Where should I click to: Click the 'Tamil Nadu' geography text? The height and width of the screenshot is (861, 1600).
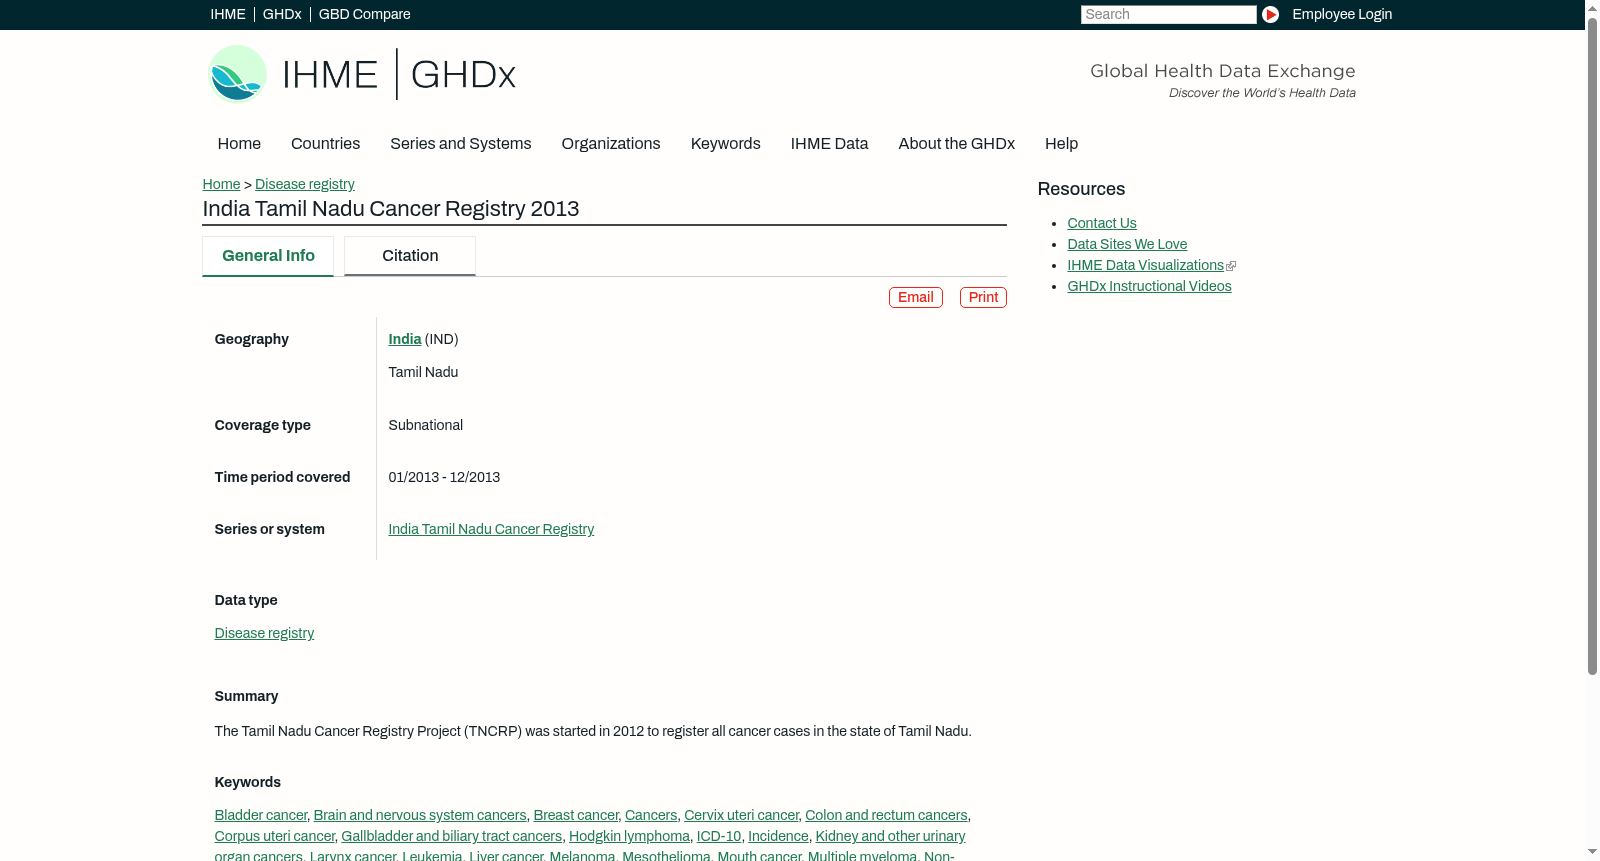point(423,372)
